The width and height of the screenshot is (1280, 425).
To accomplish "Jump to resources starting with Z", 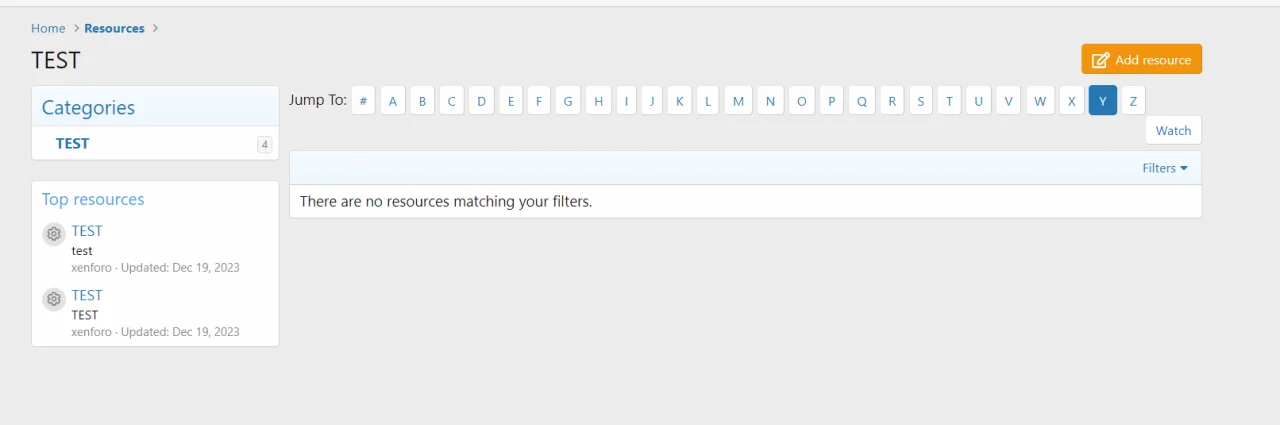I will coord(1133,100).
